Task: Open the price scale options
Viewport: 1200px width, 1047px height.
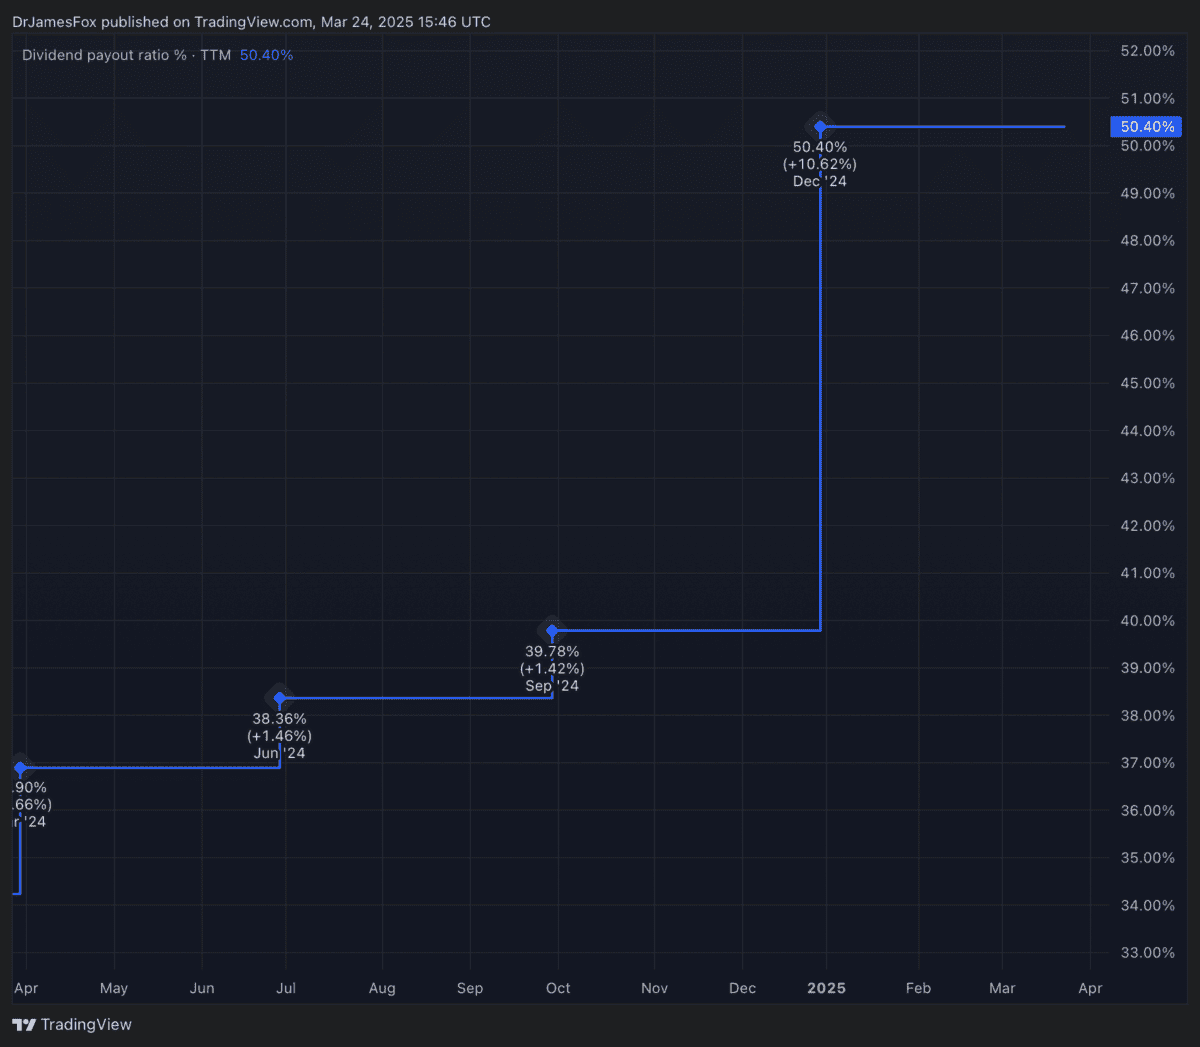Action: (1147, 500)
